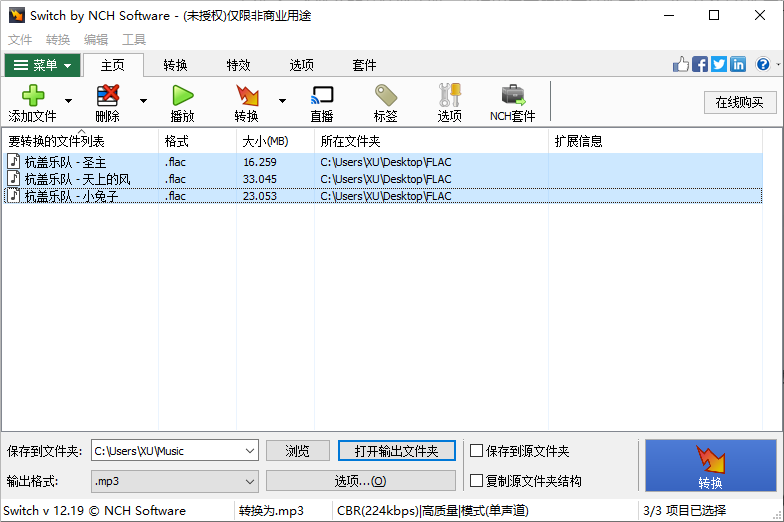Screen dimensions: 784x522
Task: Click the 扩展信息 column header
Action: click(x=656, y=141)
